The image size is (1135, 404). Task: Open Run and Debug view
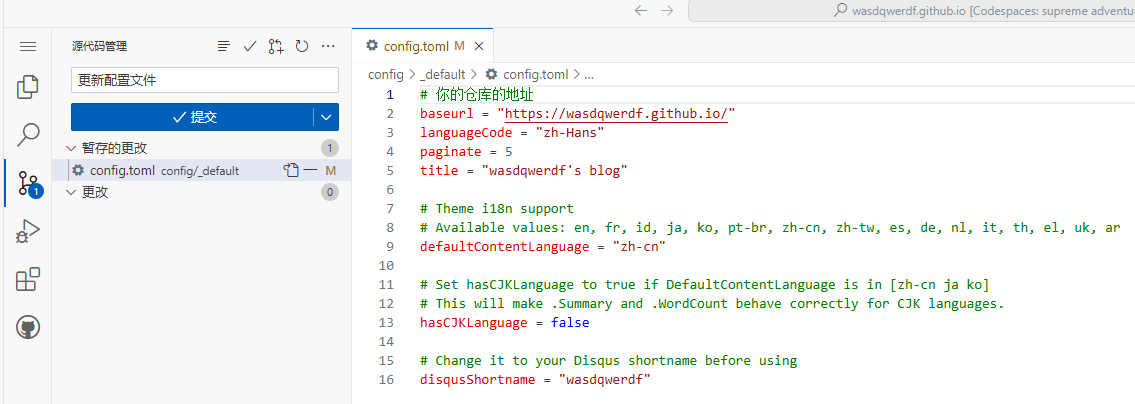point(28,232)
